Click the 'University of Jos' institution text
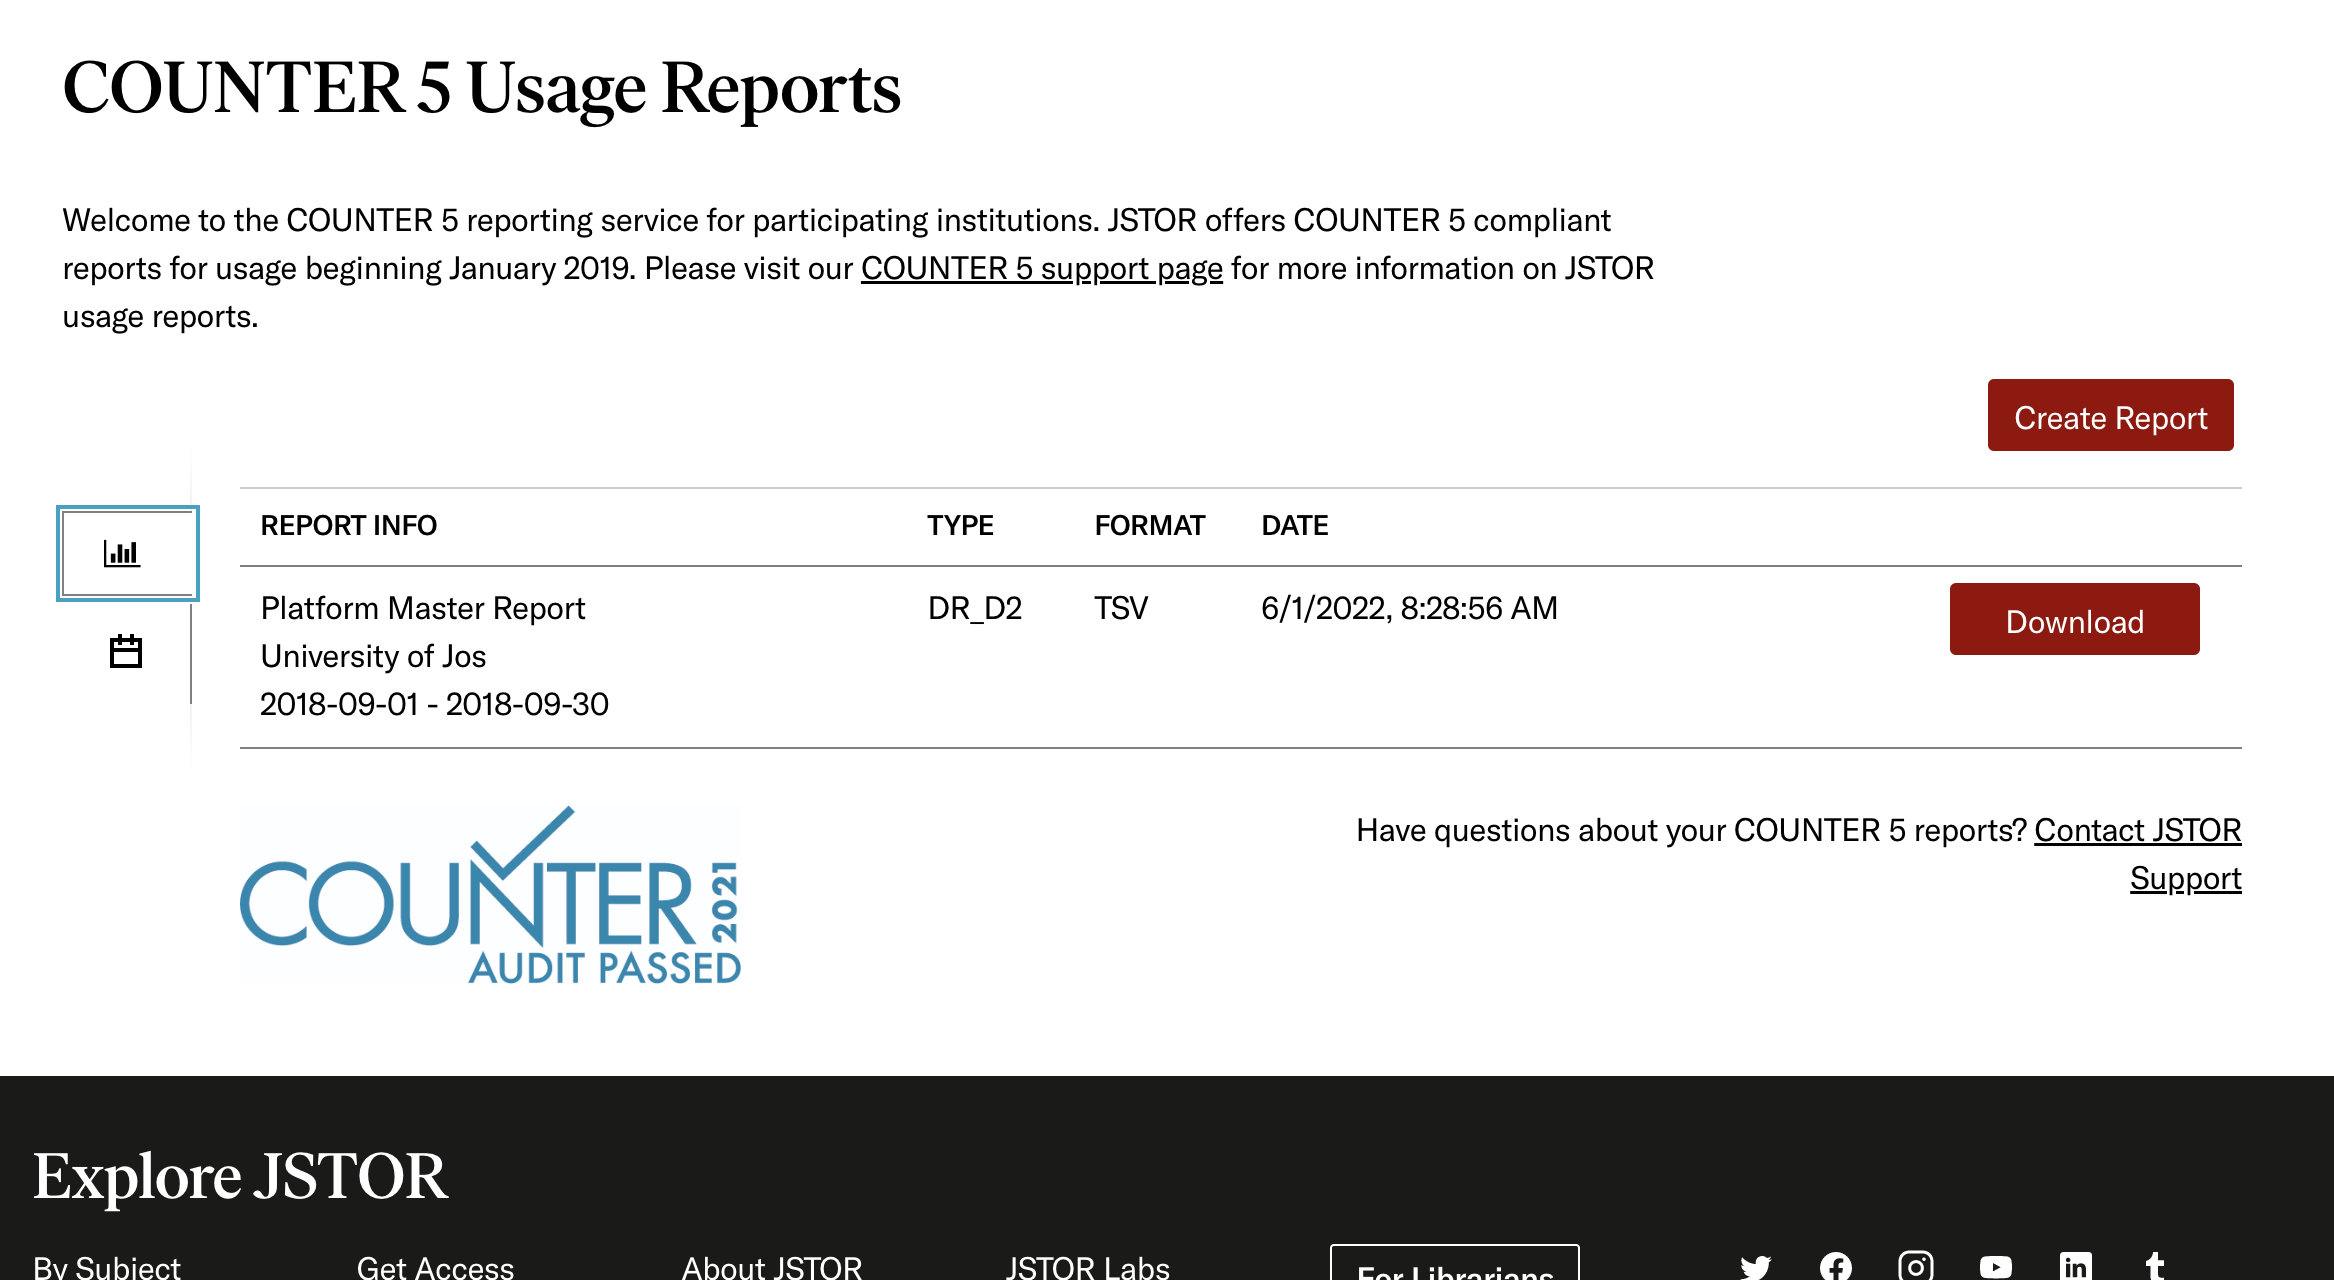 pyautogui.click(x=374, y=656)
